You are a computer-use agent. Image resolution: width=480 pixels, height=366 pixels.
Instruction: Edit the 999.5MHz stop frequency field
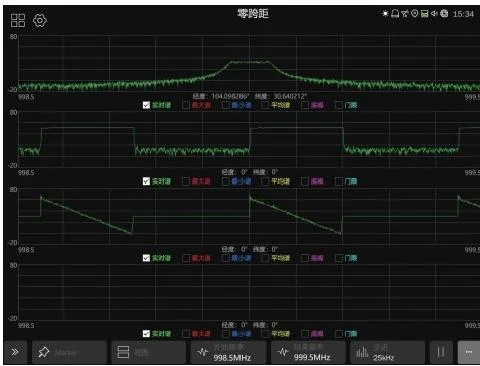click(x=308, y=352)
